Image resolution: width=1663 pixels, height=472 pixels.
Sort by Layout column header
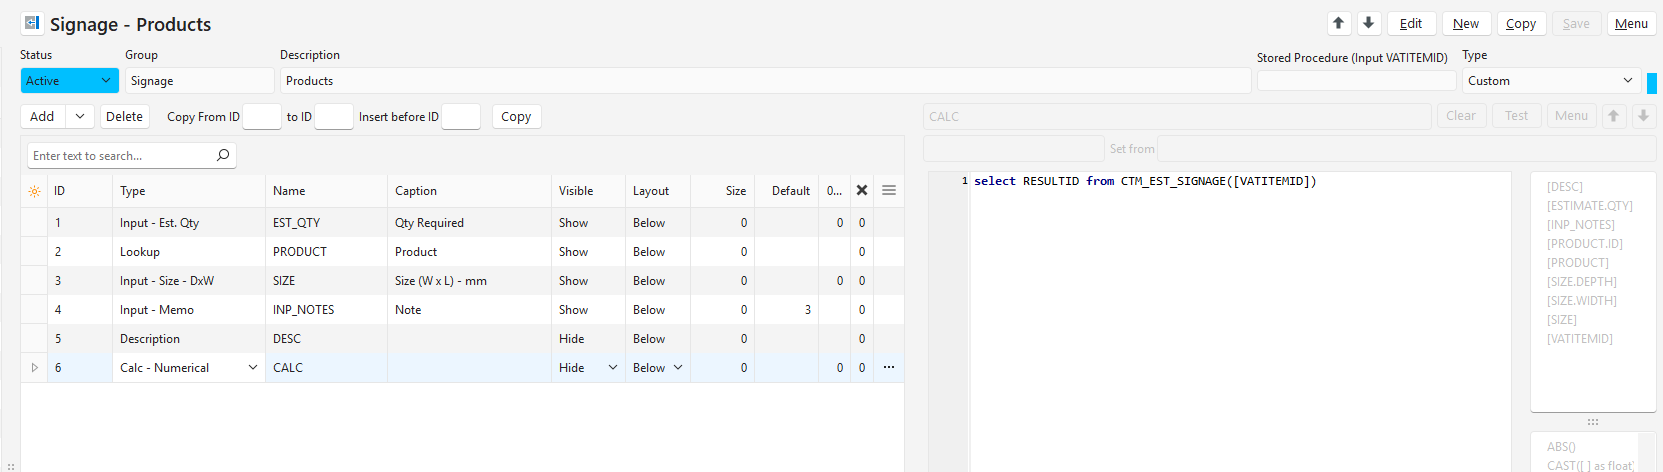point(657,191)
